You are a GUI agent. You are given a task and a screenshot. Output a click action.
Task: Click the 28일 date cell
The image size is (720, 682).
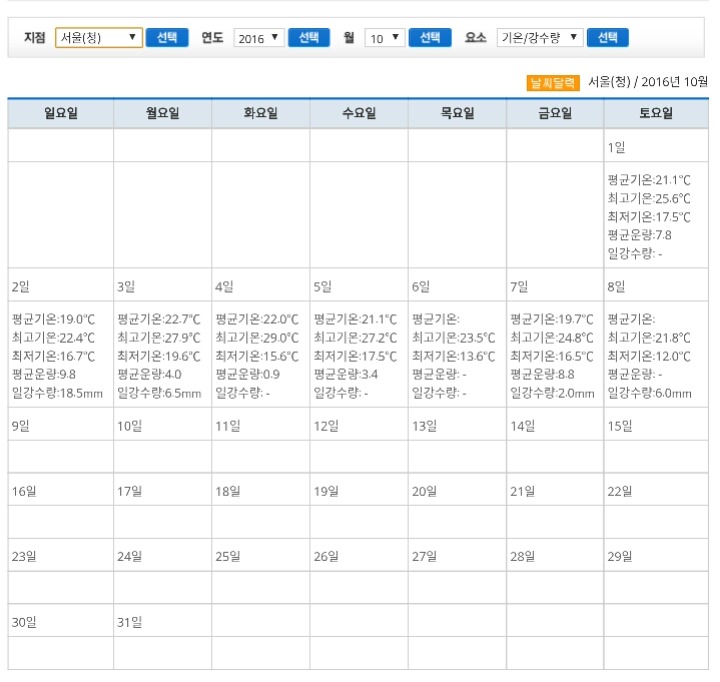555,555
